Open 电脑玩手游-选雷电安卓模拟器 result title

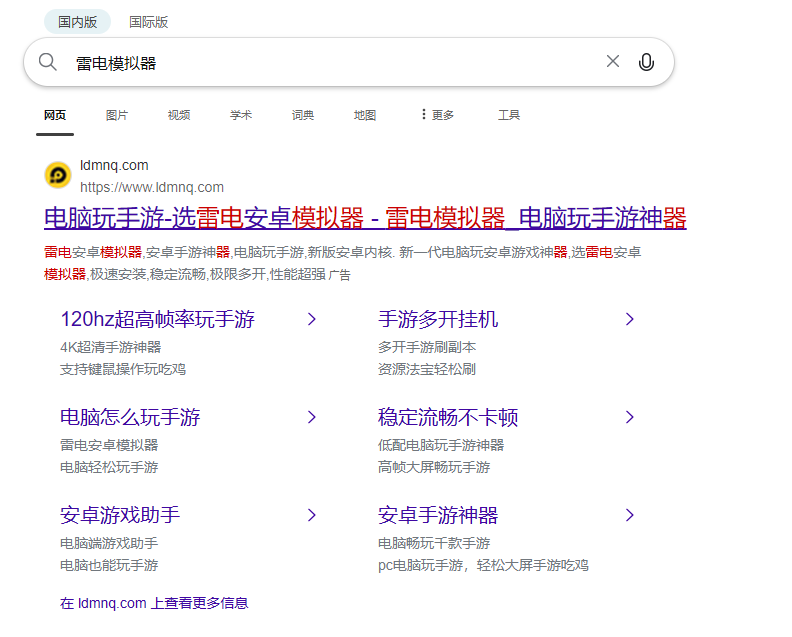pyautogui.click(x=365, y=218)
